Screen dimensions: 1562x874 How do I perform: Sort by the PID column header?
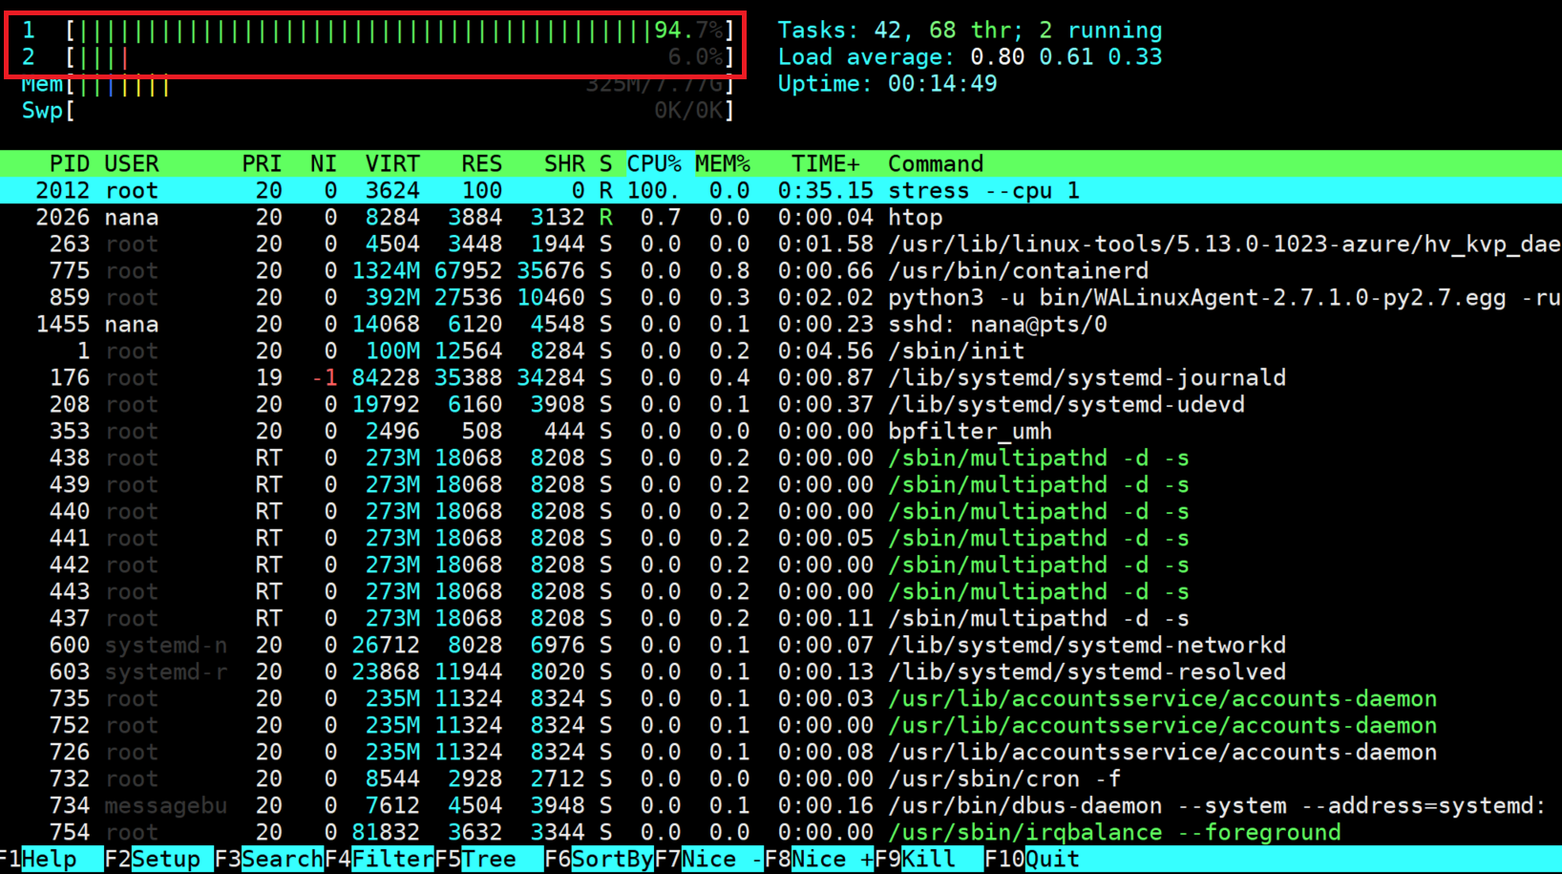(x=69, y=164)
